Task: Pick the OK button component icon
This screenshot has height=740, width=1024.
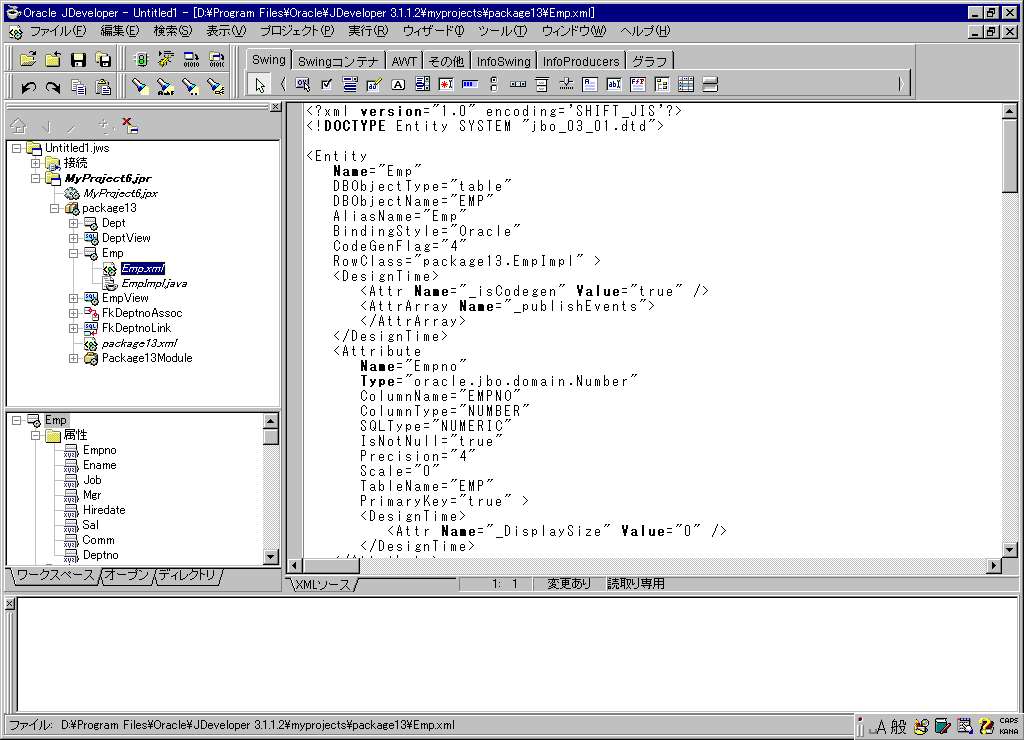Action: (302, 84)
